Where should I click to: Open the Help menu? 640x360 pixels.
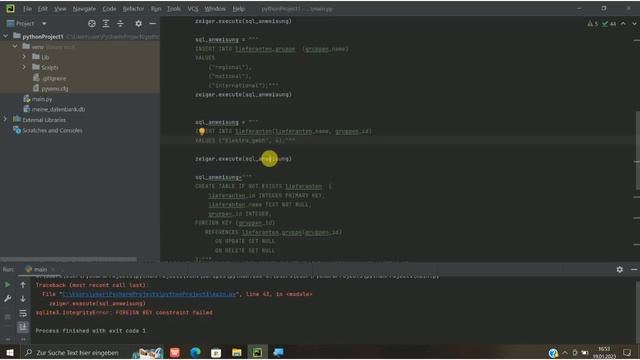(x=238, y=9)
